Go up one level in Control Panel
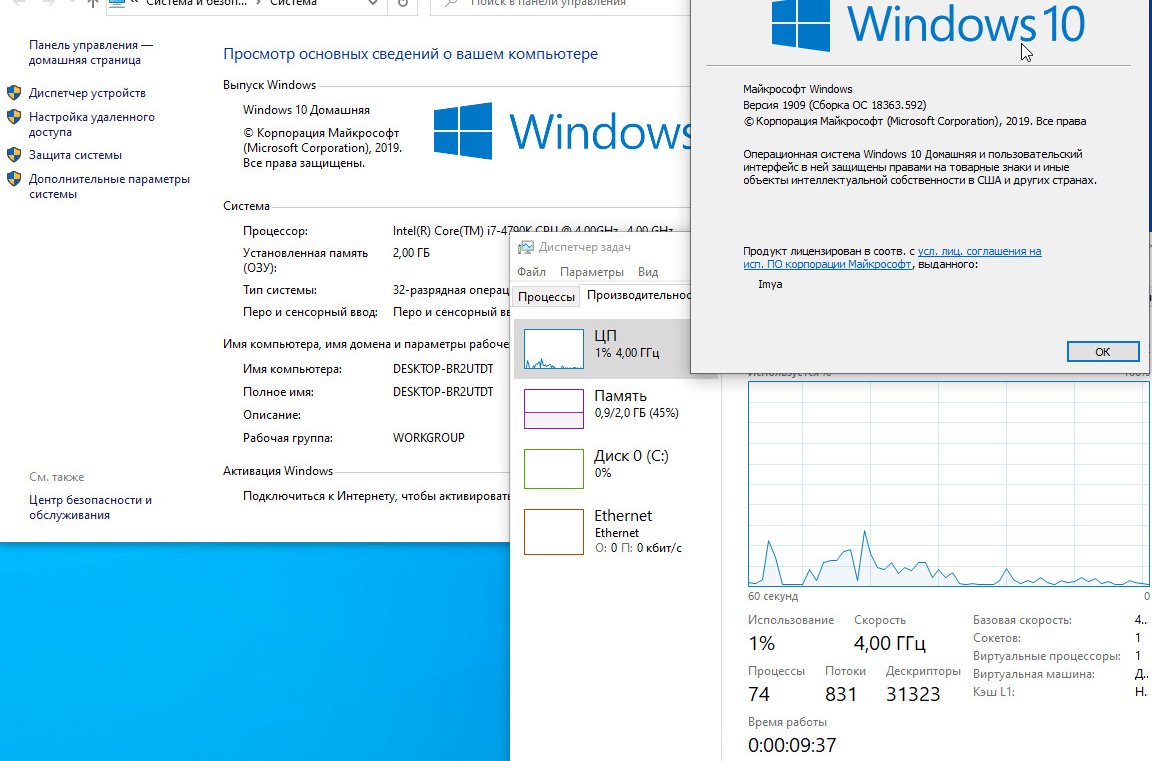The image size is (1152, 761). (93, 4)
